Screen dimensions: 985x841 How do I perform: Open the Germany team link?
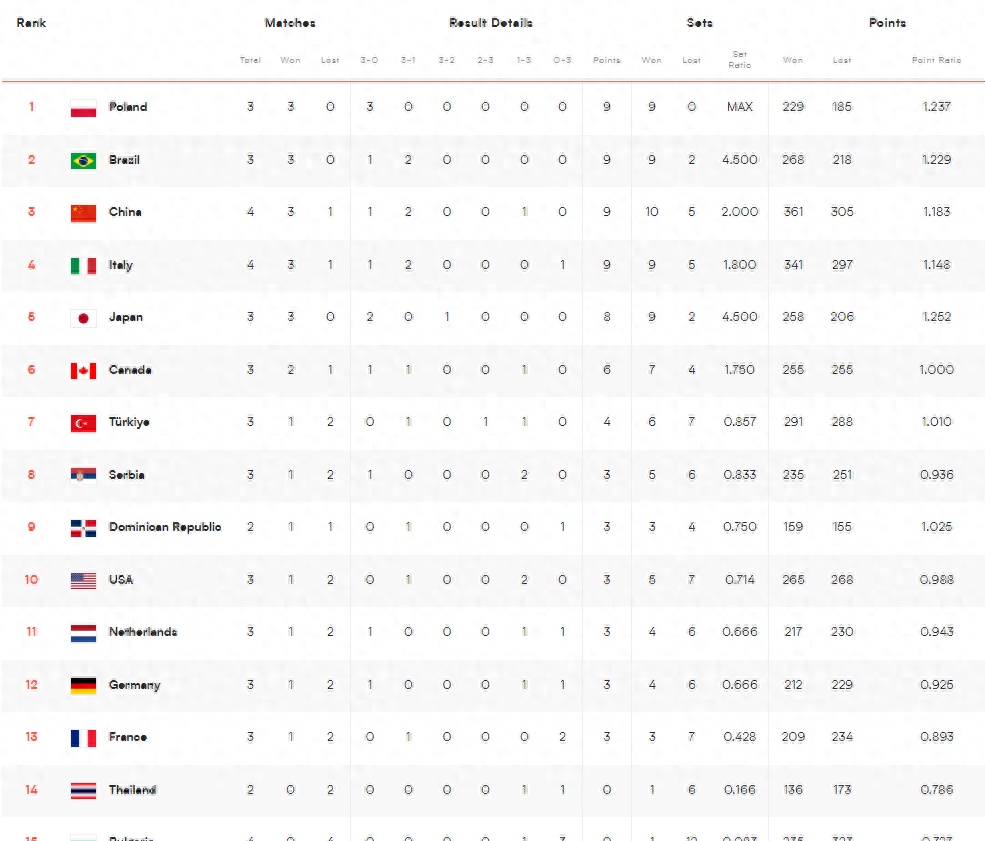point(134,685)
